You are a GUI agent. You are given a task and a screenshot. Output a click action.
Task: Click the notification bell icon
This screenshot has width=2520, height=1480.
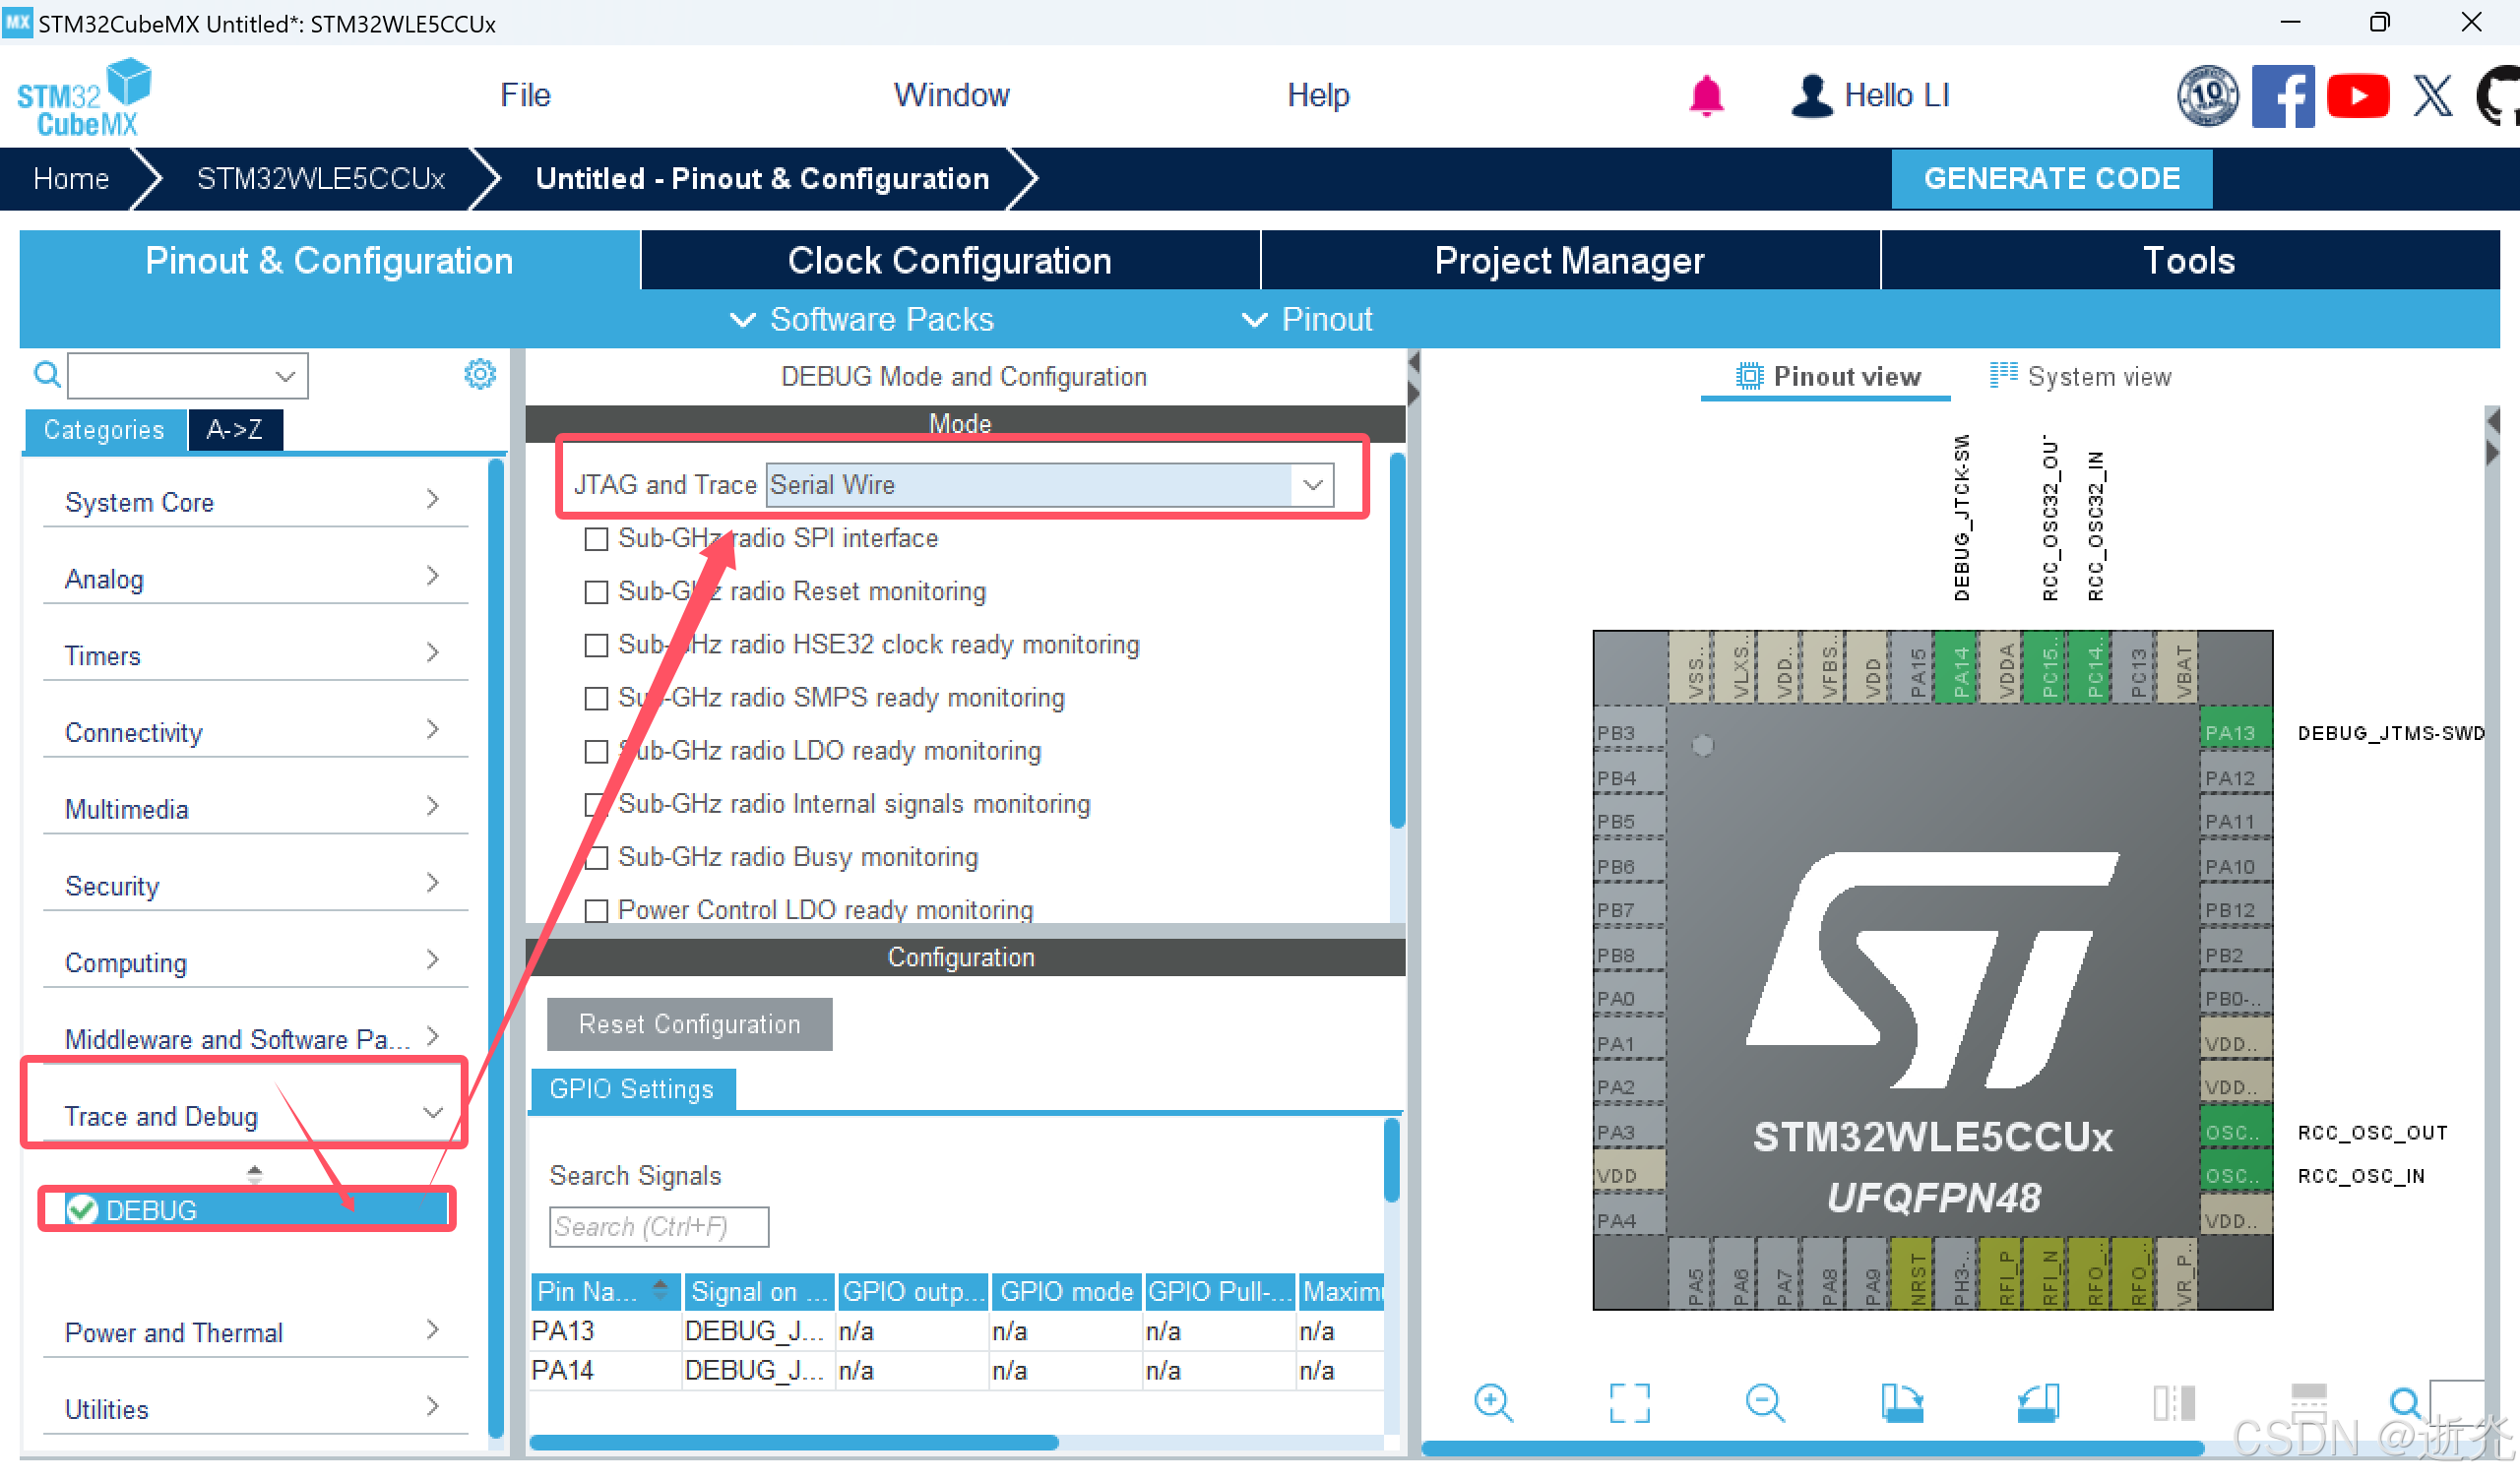pos(1706,96)
